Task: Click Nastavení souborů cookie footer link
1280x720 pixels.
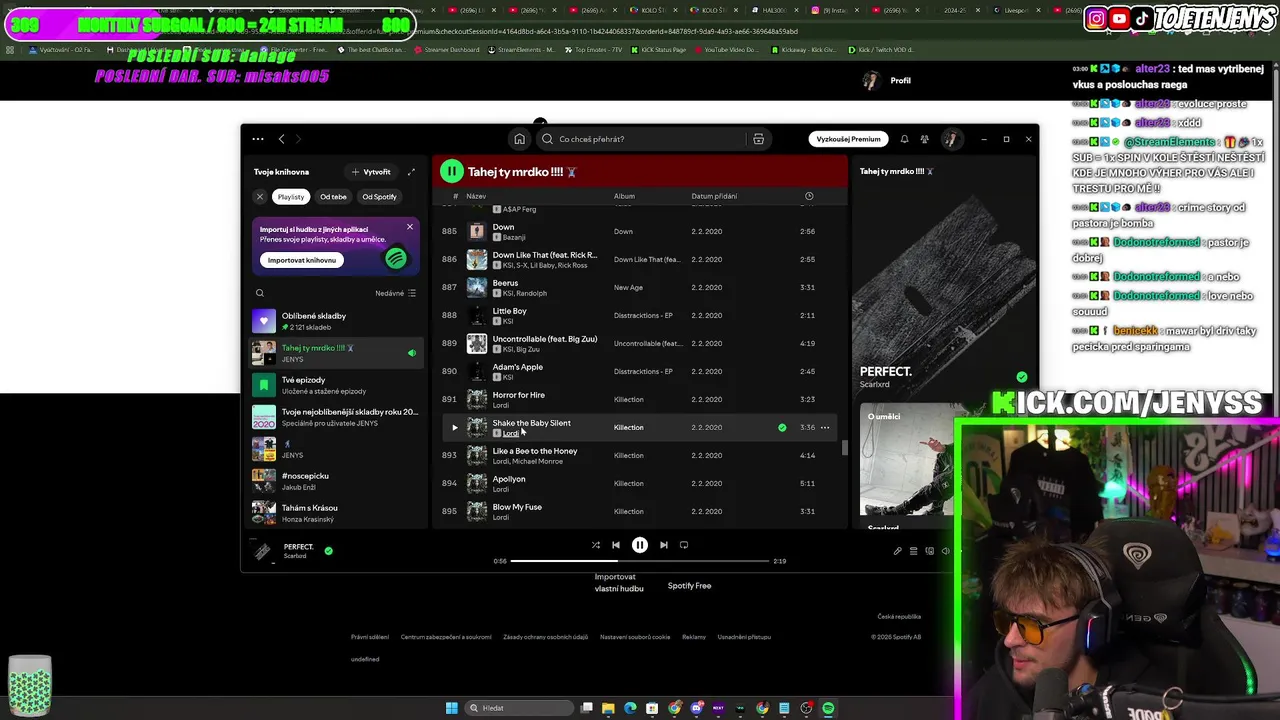Action: [635, 637]
